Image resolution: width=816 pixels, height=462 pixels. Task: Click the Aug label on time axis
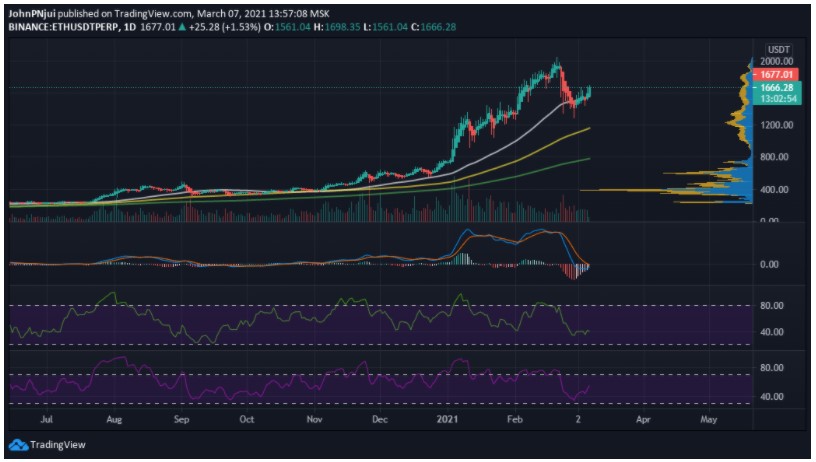click(x=114, y=419)
